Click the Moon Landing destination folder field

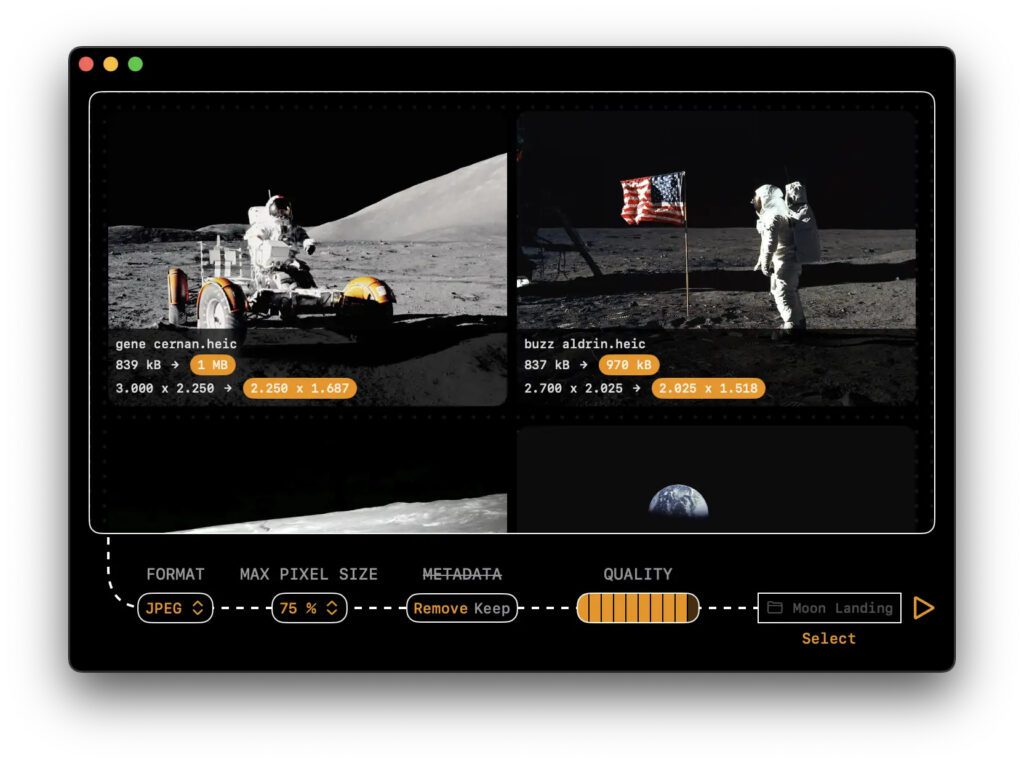pos(840,608)
